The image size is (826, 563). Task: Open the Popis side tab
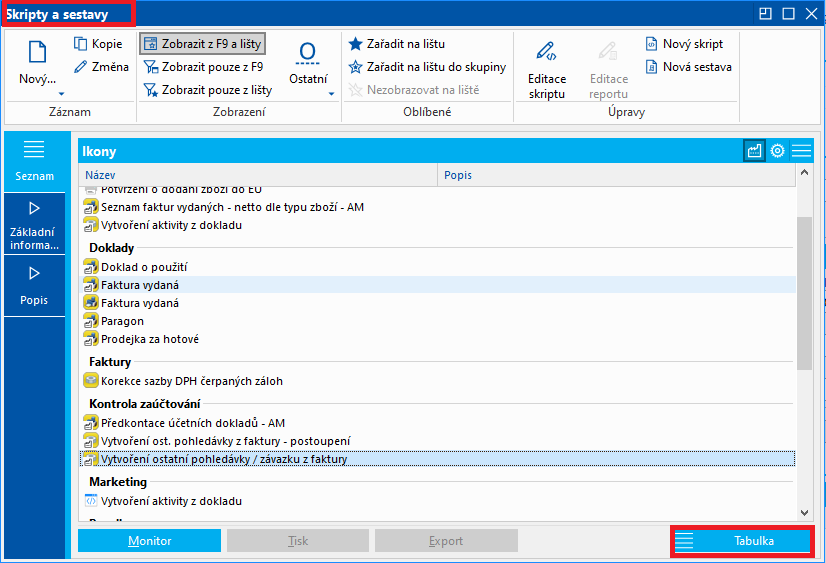coord(34,286)
